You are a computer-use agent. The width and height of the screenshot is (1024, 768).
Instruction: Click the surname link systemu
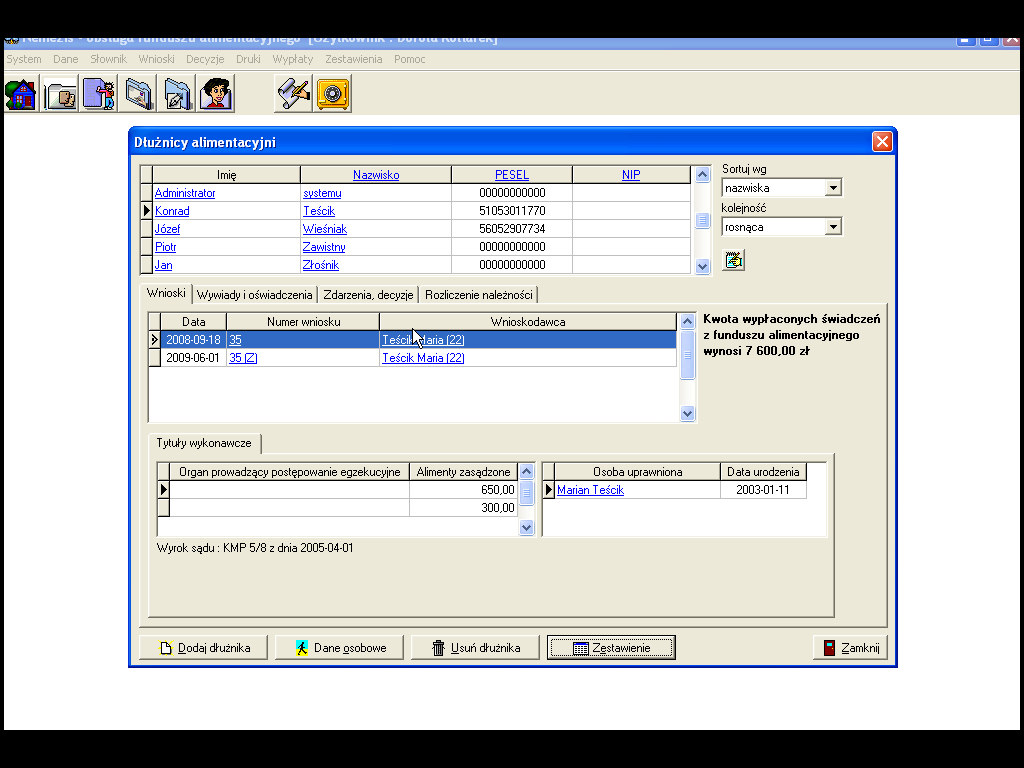322,193
